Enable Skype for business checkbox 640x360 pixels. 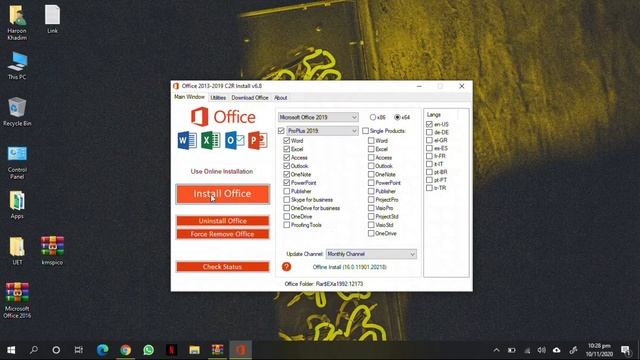point(287,200)
